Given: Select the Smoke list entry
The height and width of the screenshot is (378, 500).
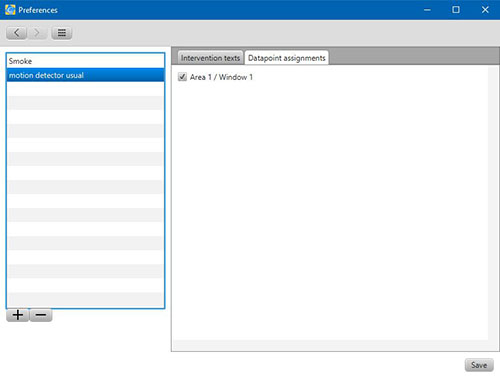Looking at the screenshot, I should tap(85, 61).
